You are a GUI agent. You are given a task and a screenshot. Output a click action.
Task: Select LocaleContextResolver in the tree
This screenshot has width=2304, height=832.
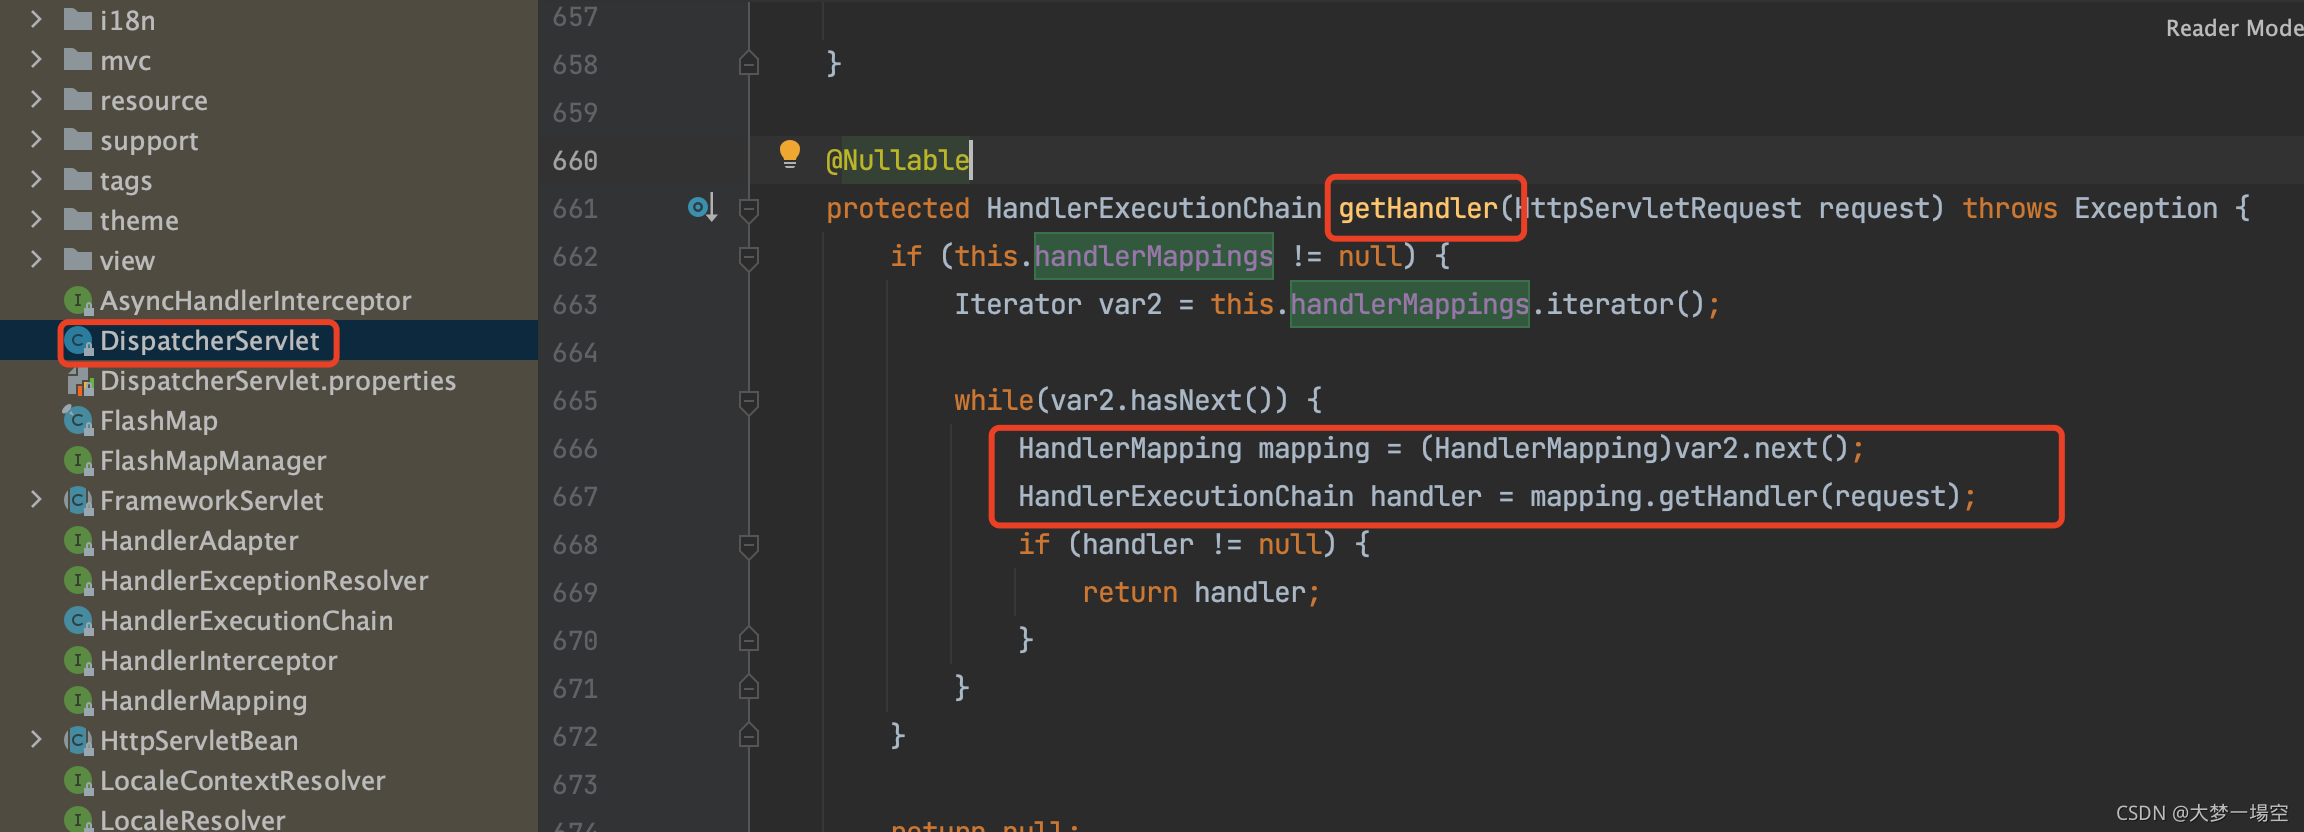tap(242, 781)
